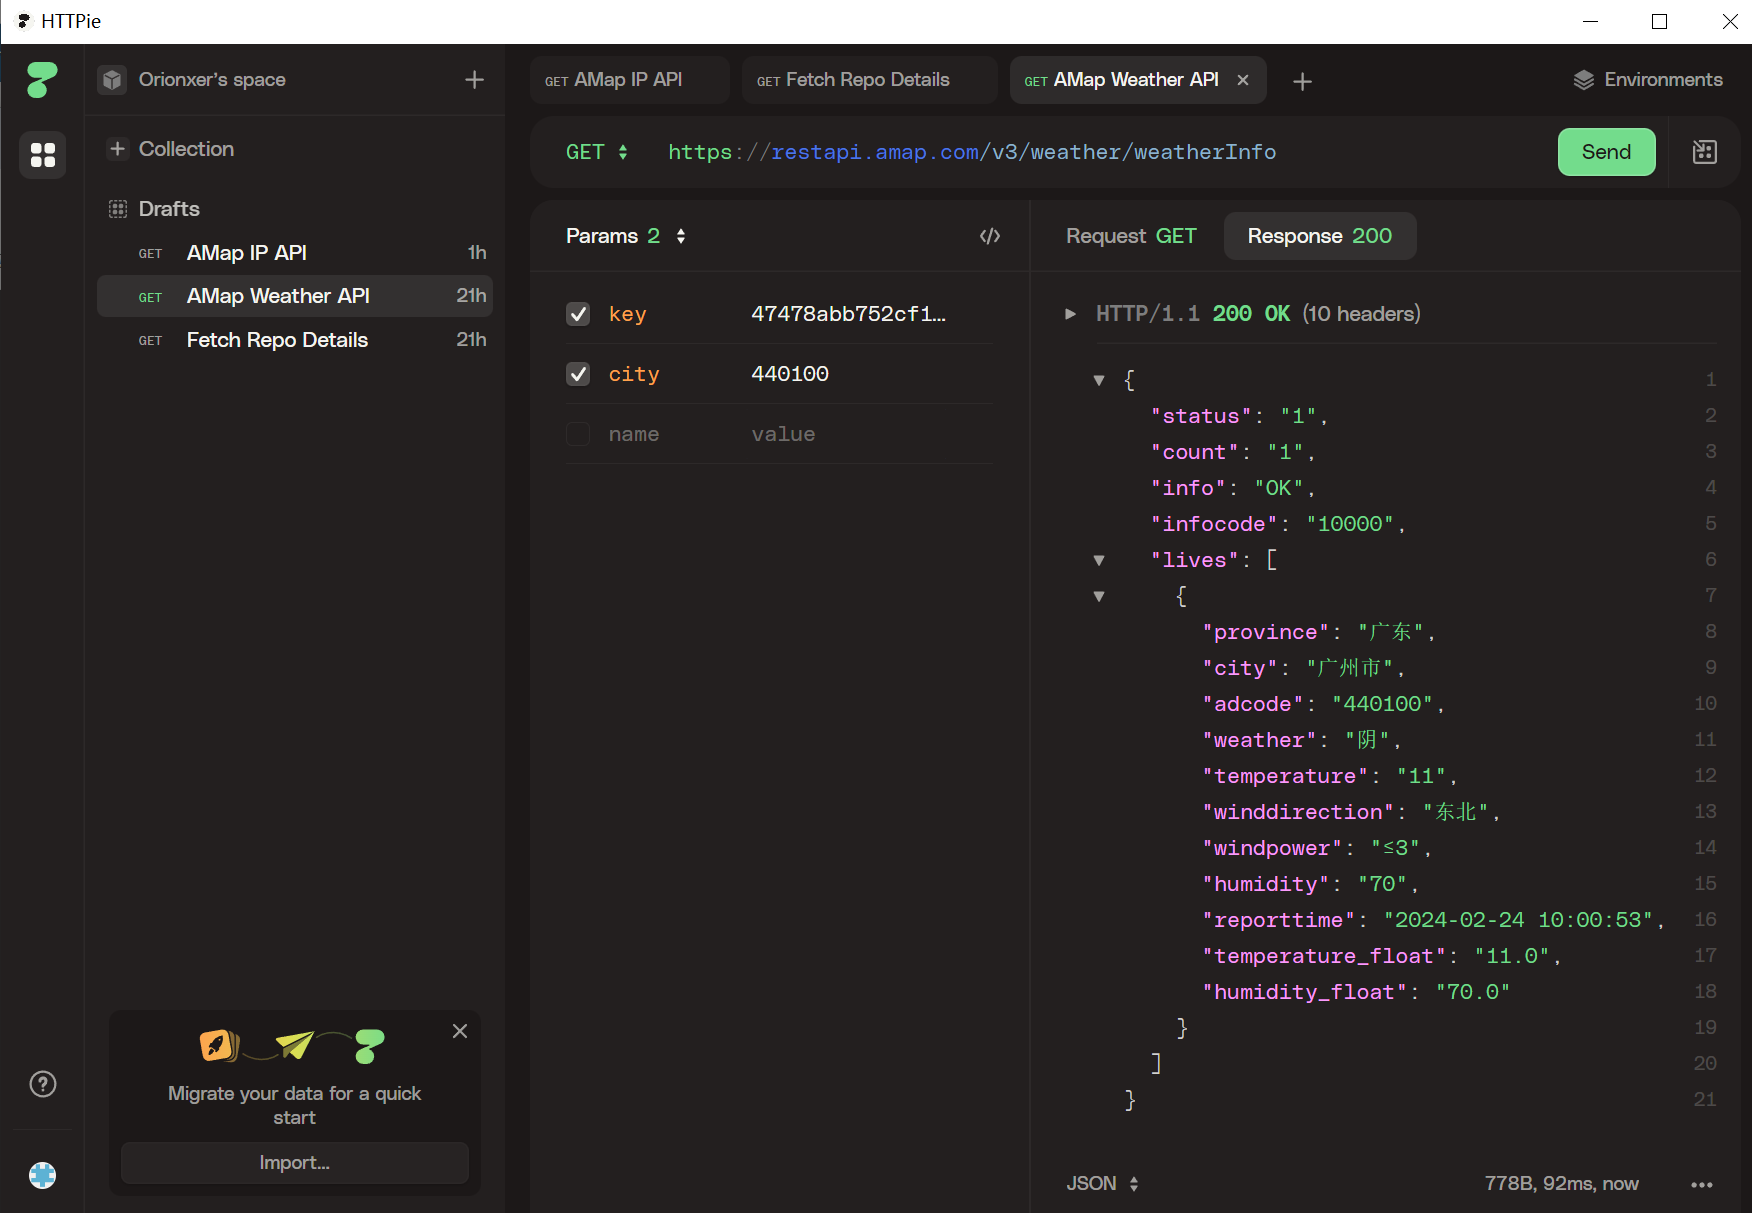
Task: Open the AMap IP API draft
Action: click(x=295, y=253)
